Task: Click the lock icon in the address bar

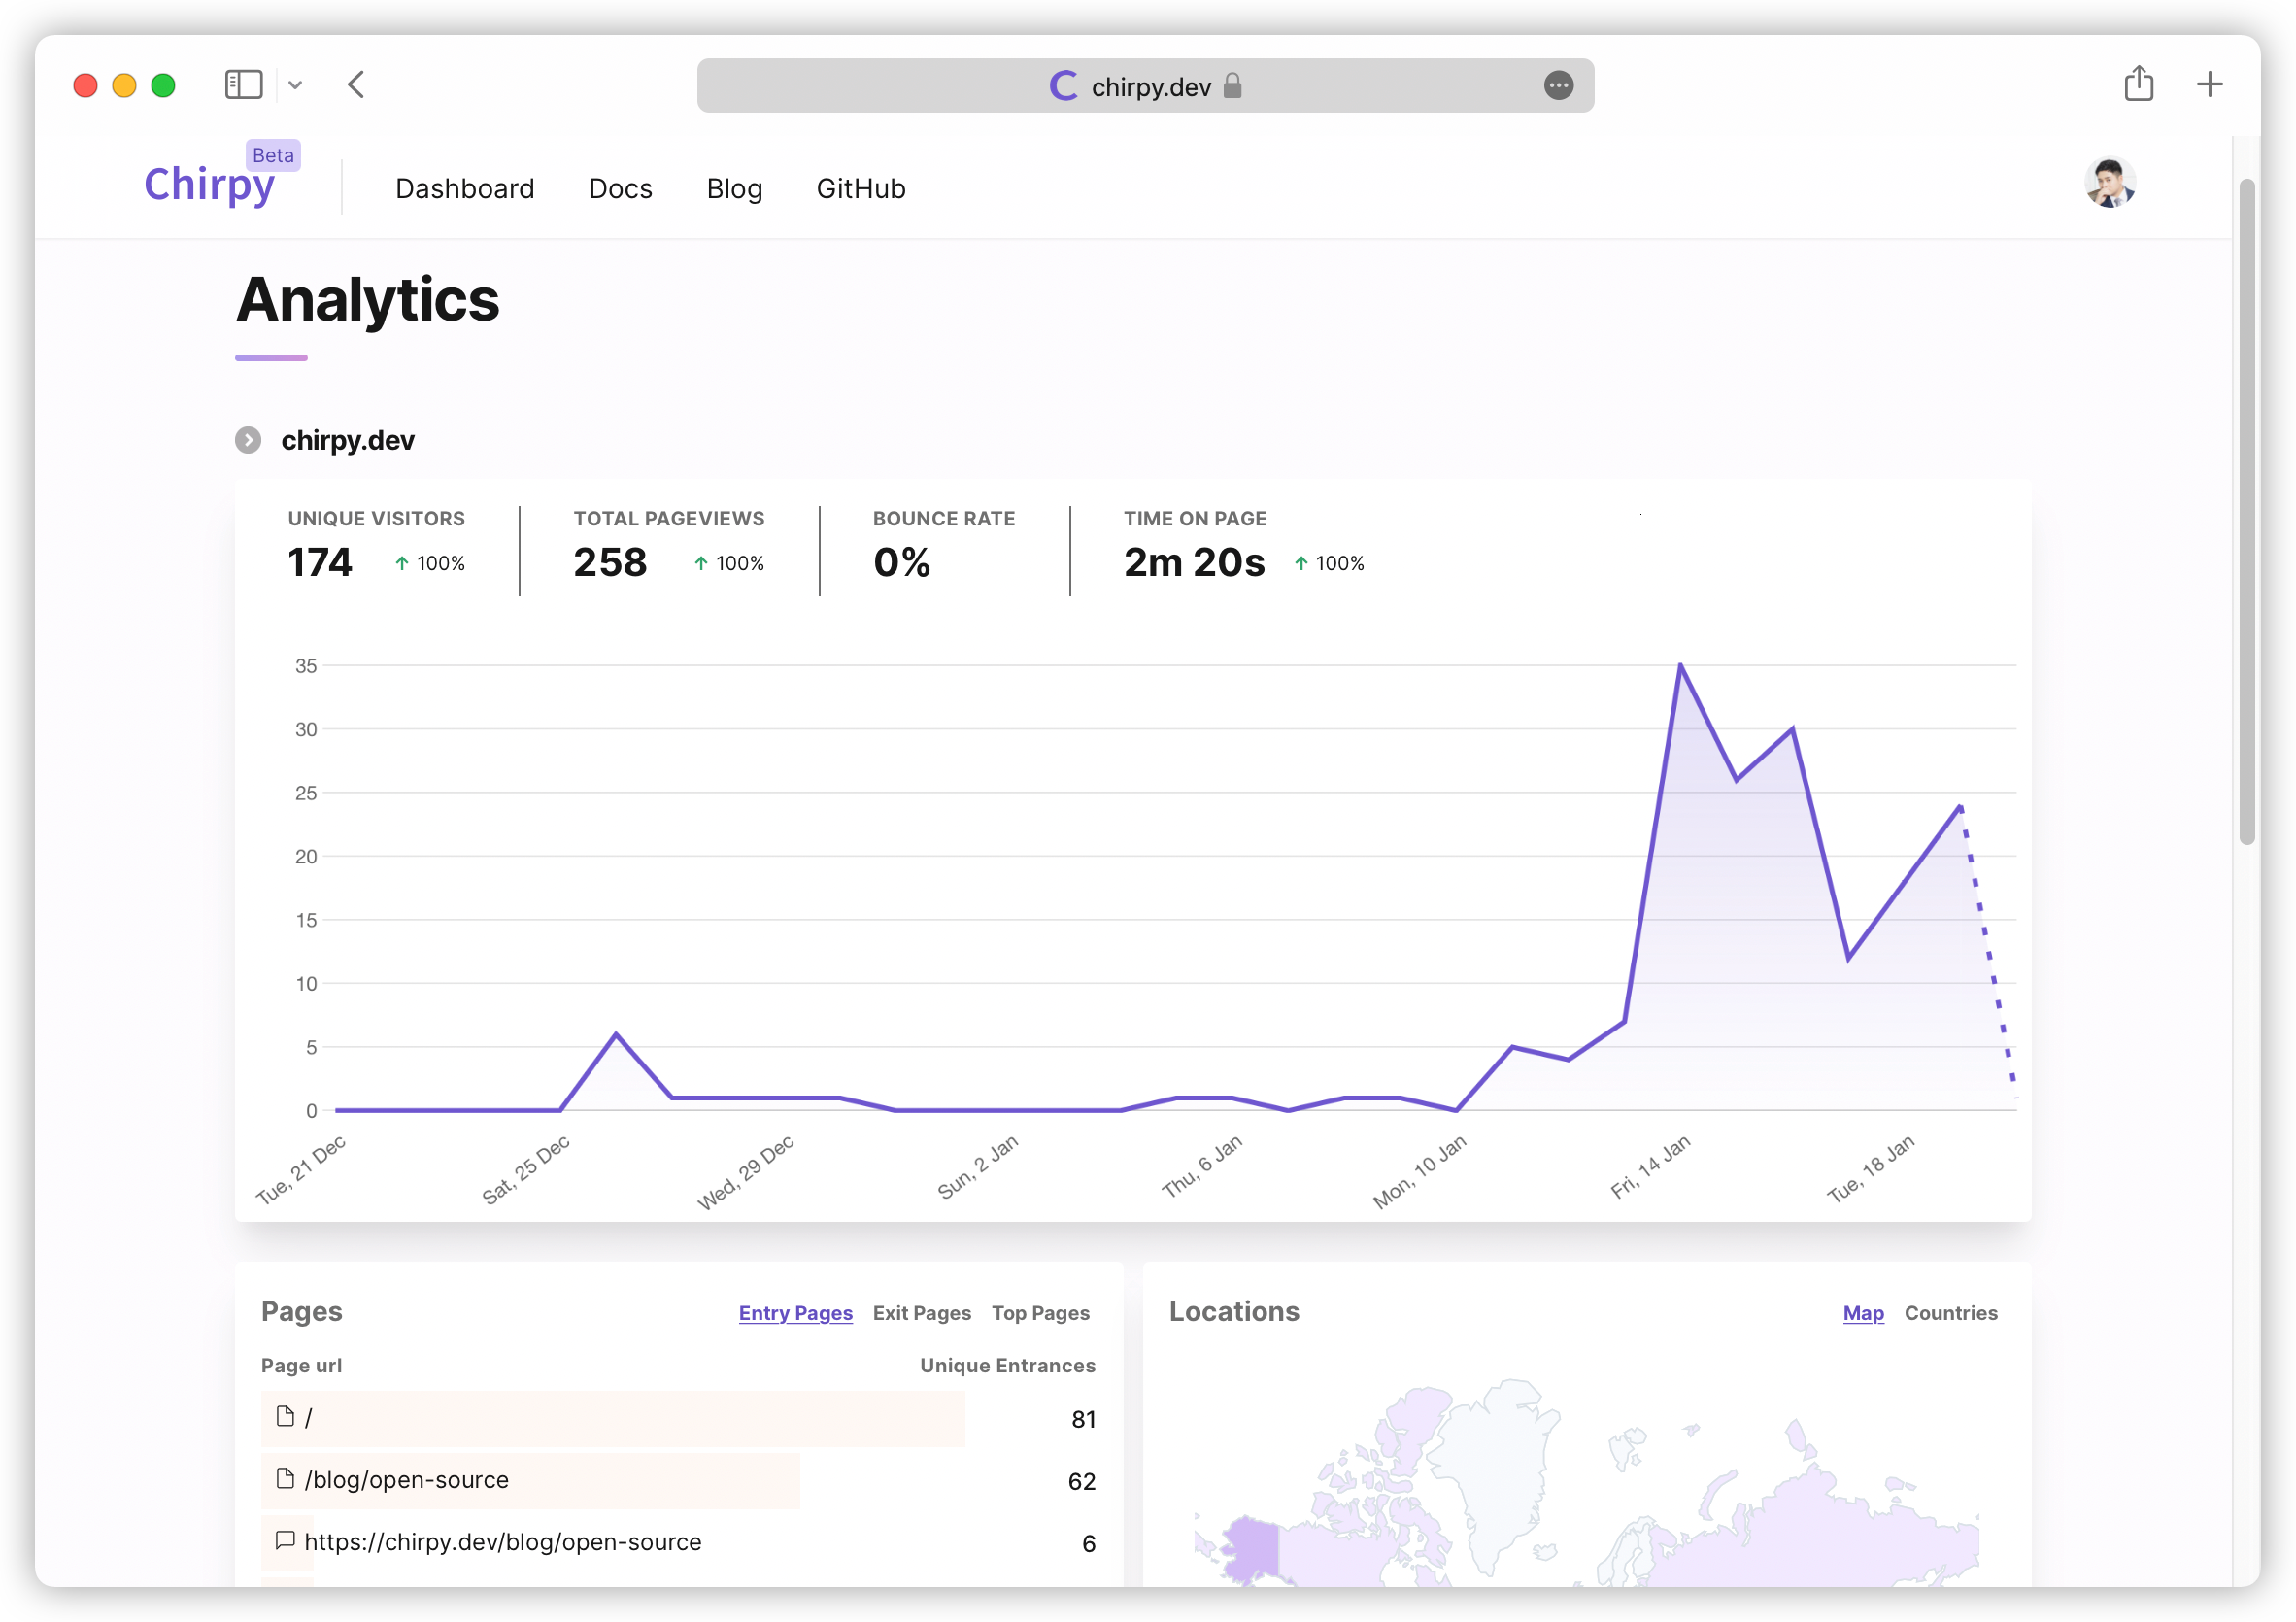Action: tap(1232, 87)
